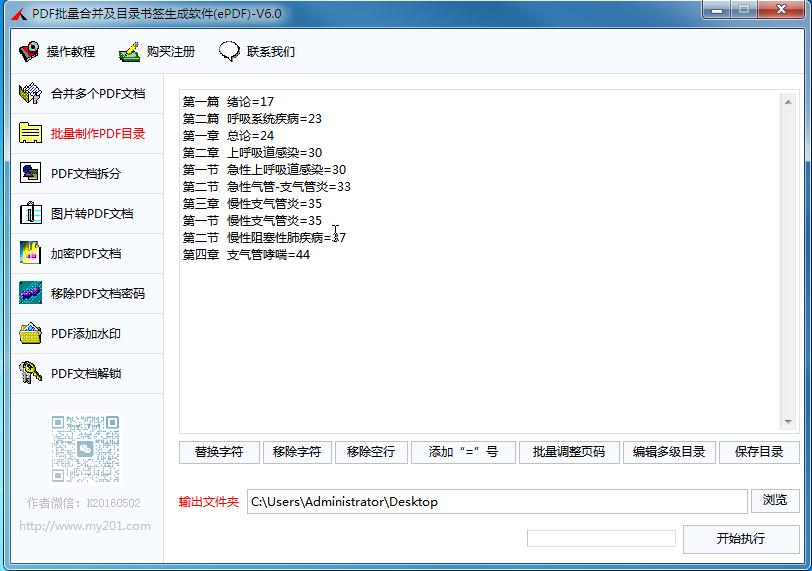Click the PDF添加水印 basket icon

point(31,333)
